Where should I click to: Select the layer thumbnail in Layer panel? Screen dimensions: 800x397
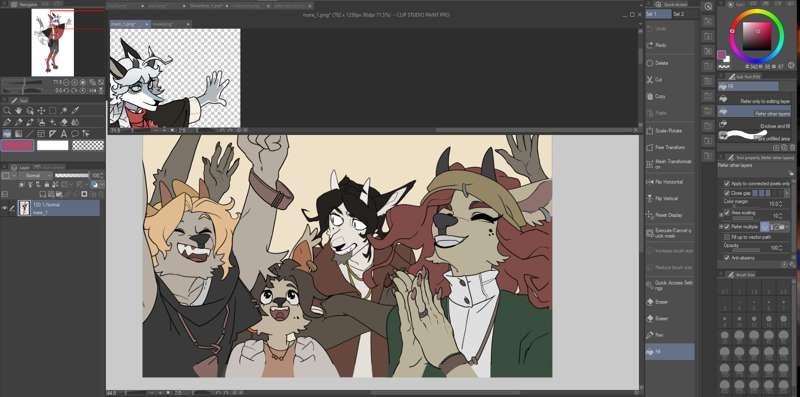(x=24, y=208)
